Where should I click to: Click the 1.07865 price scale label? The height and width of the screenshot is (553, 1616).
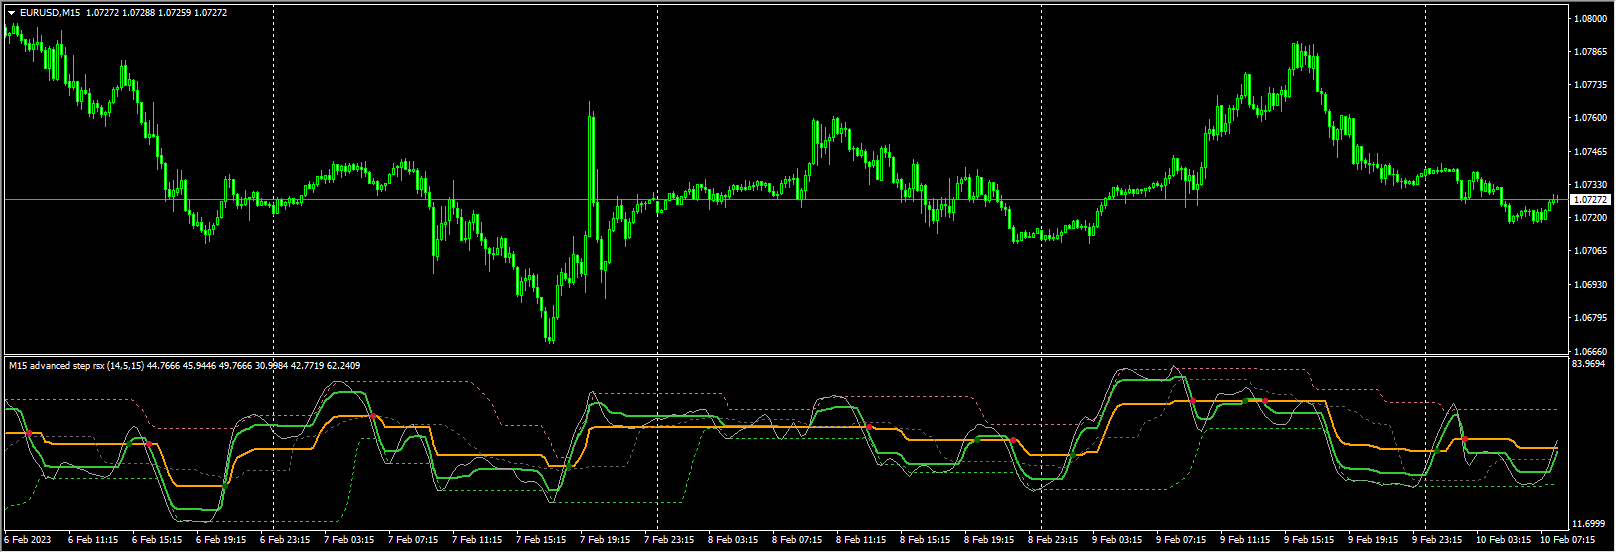1590,51
